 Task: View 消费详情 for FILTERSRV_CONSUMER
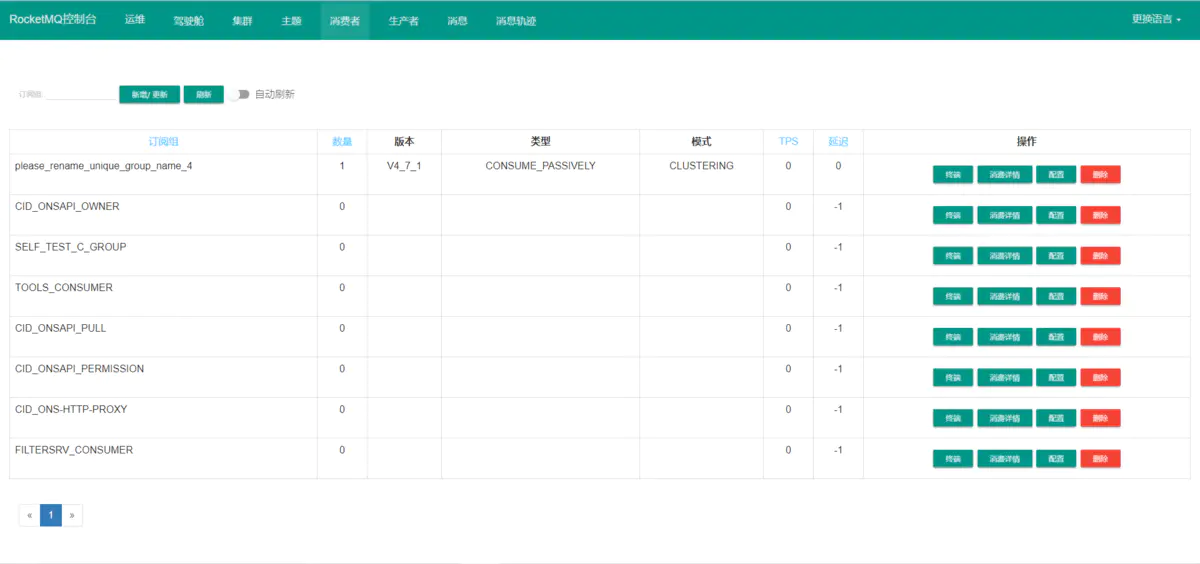(x=1005, y=459)
